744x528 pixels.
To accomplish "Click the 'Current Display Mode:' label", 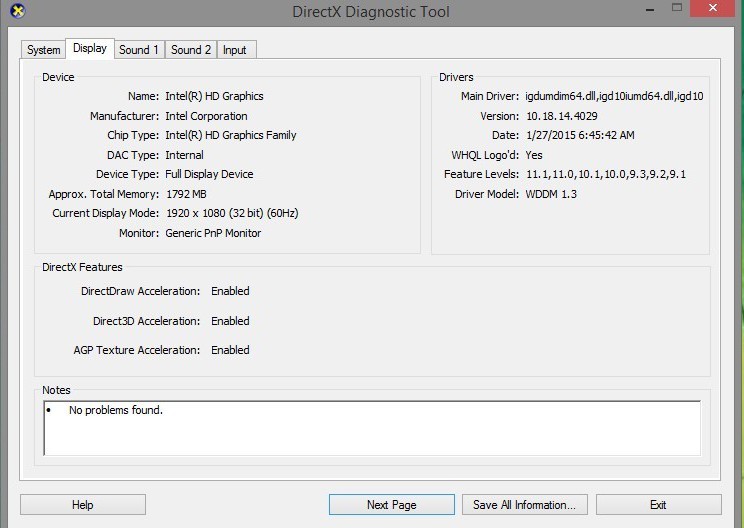I will pos(105,213).
